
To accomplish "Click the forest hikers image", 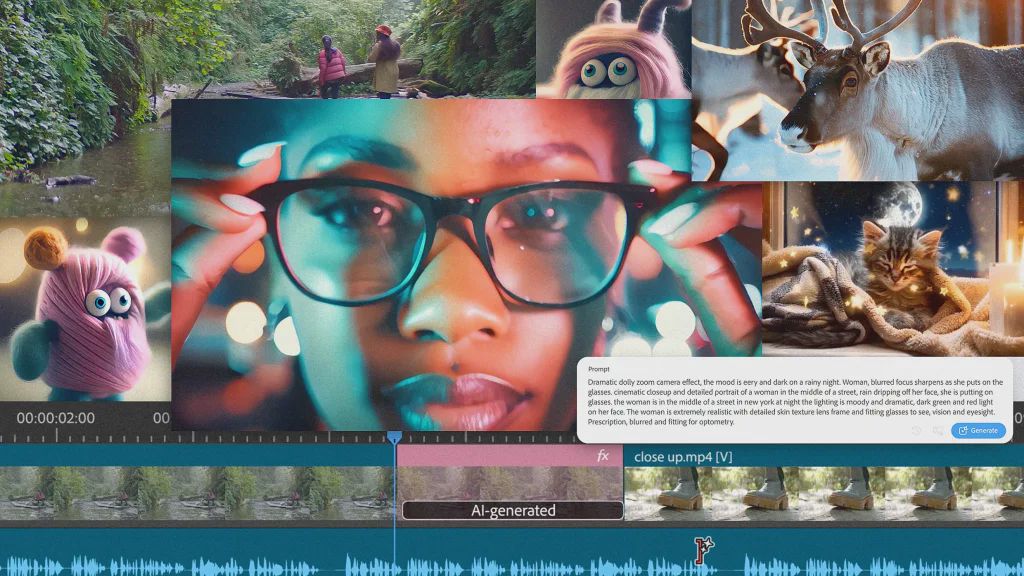I will pos(268,50).
